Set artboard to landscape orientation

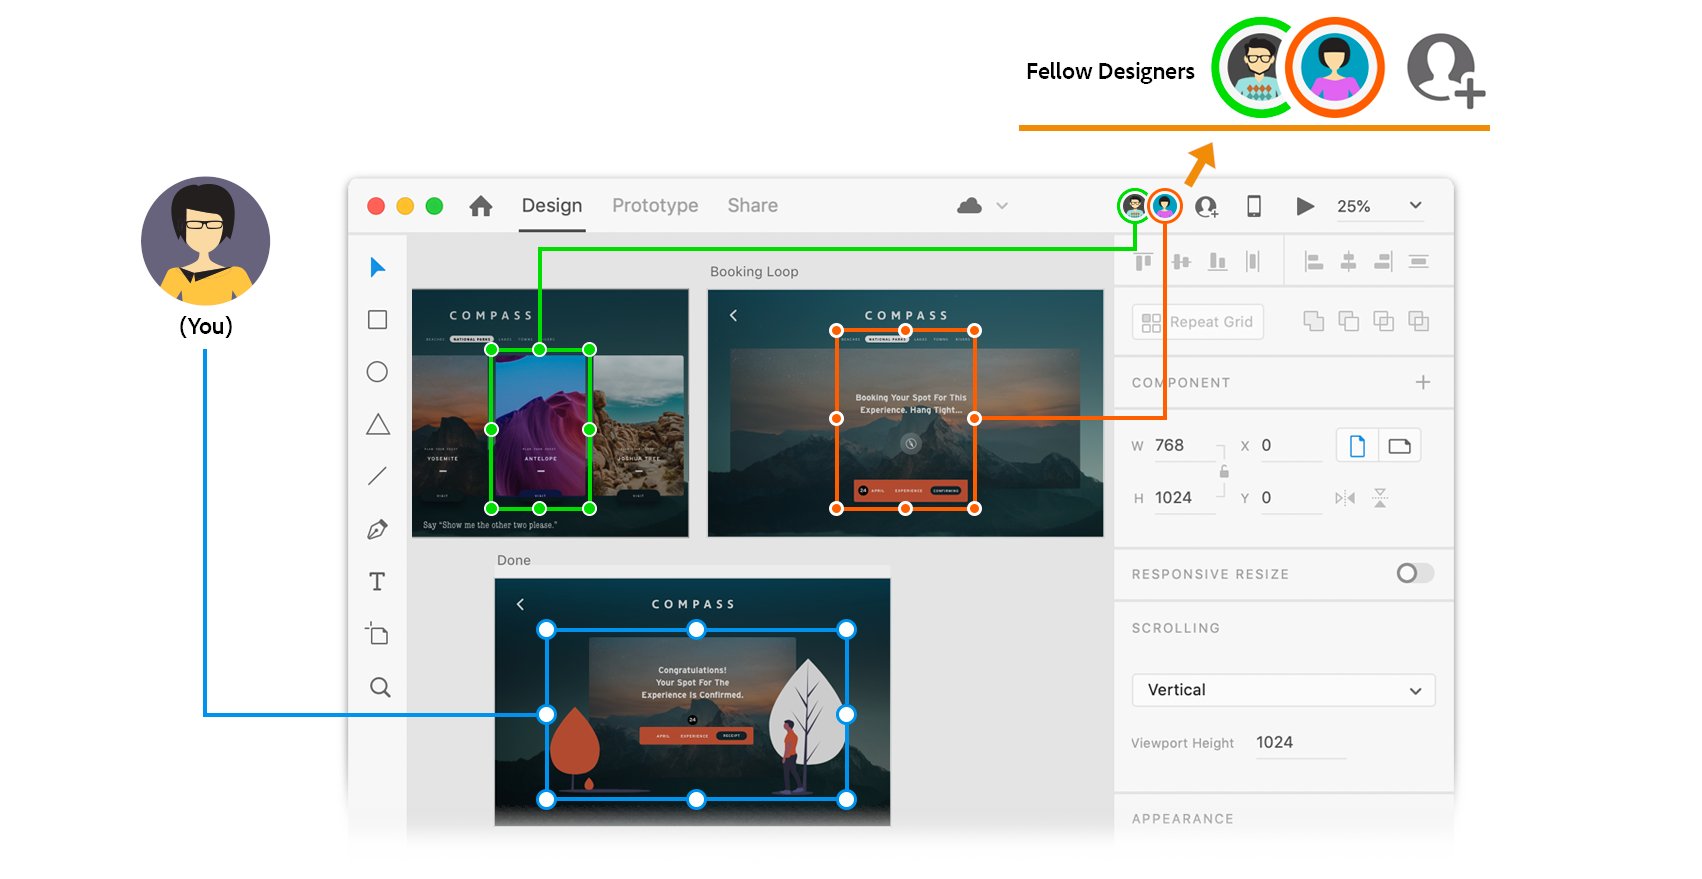[x=1400, y=446]
